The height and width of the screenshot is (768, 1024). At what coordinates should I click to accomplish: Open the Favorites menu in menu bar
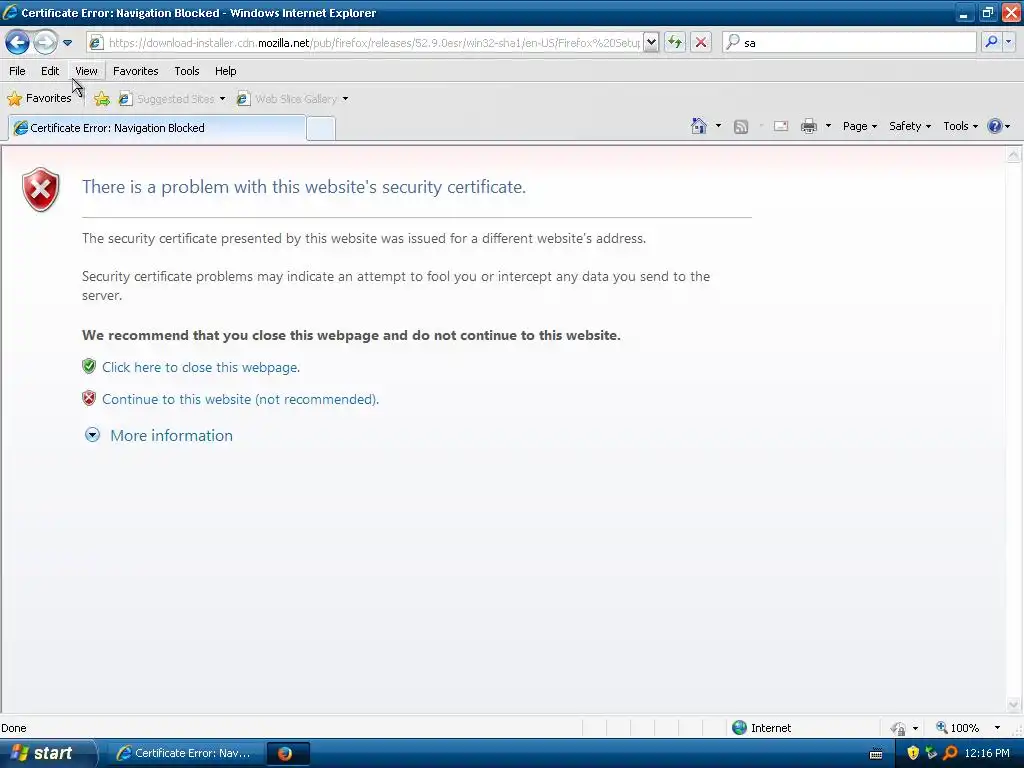tap(136, 71)
